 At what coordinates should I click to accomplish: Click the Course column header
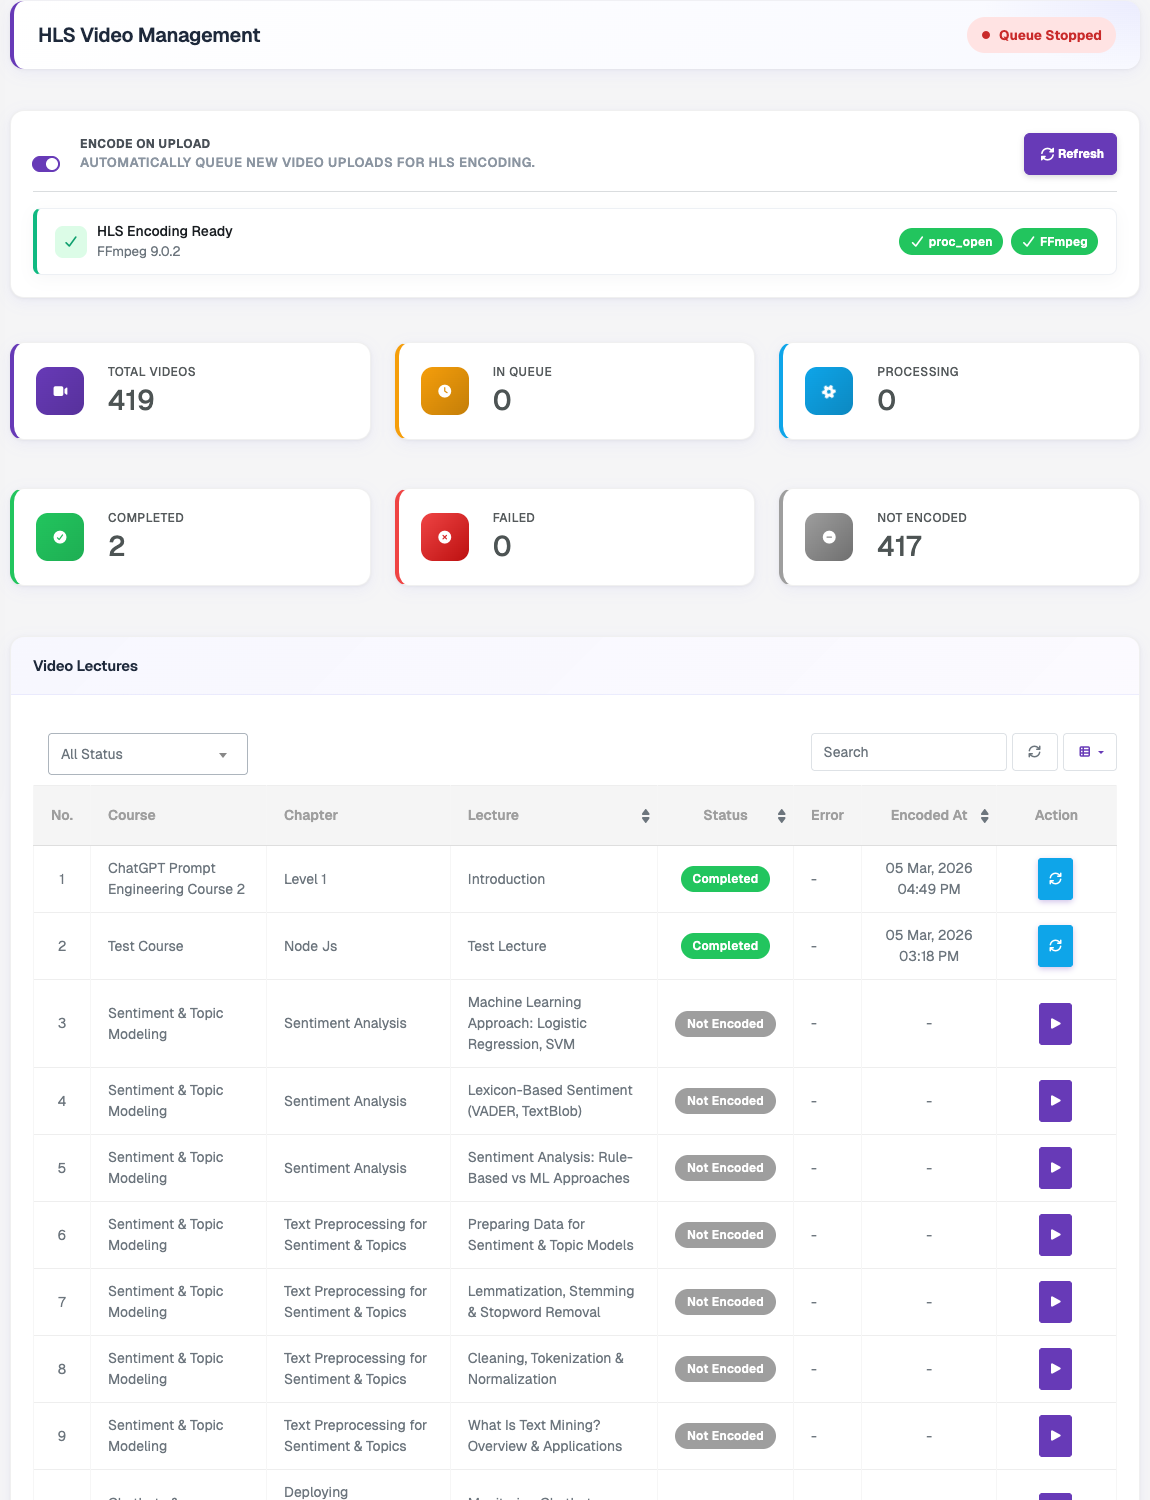pyautogui.click(x=132, y=816)
